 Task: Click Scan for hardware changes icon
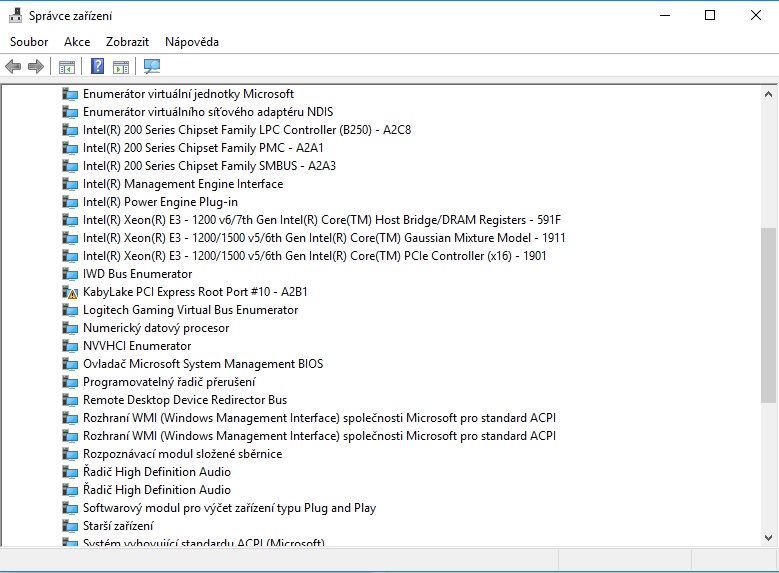(x=151, y=67)
